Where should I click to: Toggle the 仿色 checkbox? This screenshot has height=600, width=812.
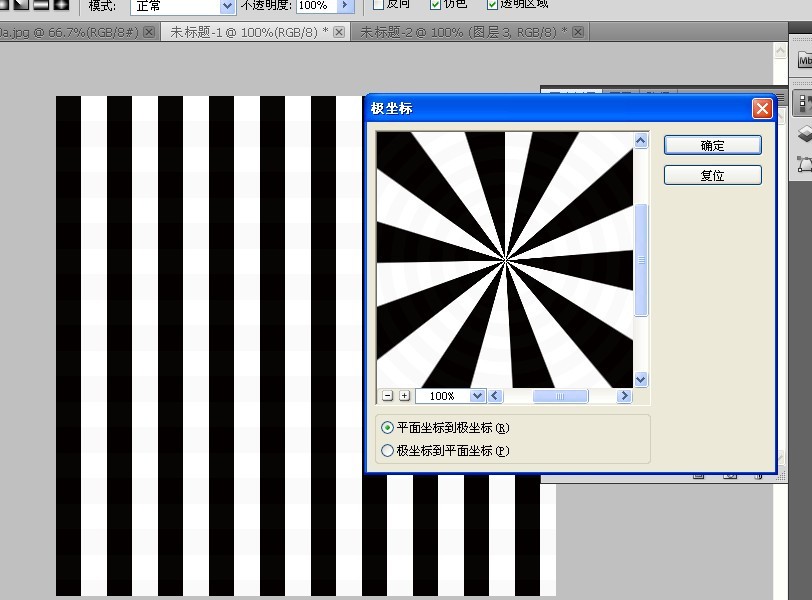[436, 4]
